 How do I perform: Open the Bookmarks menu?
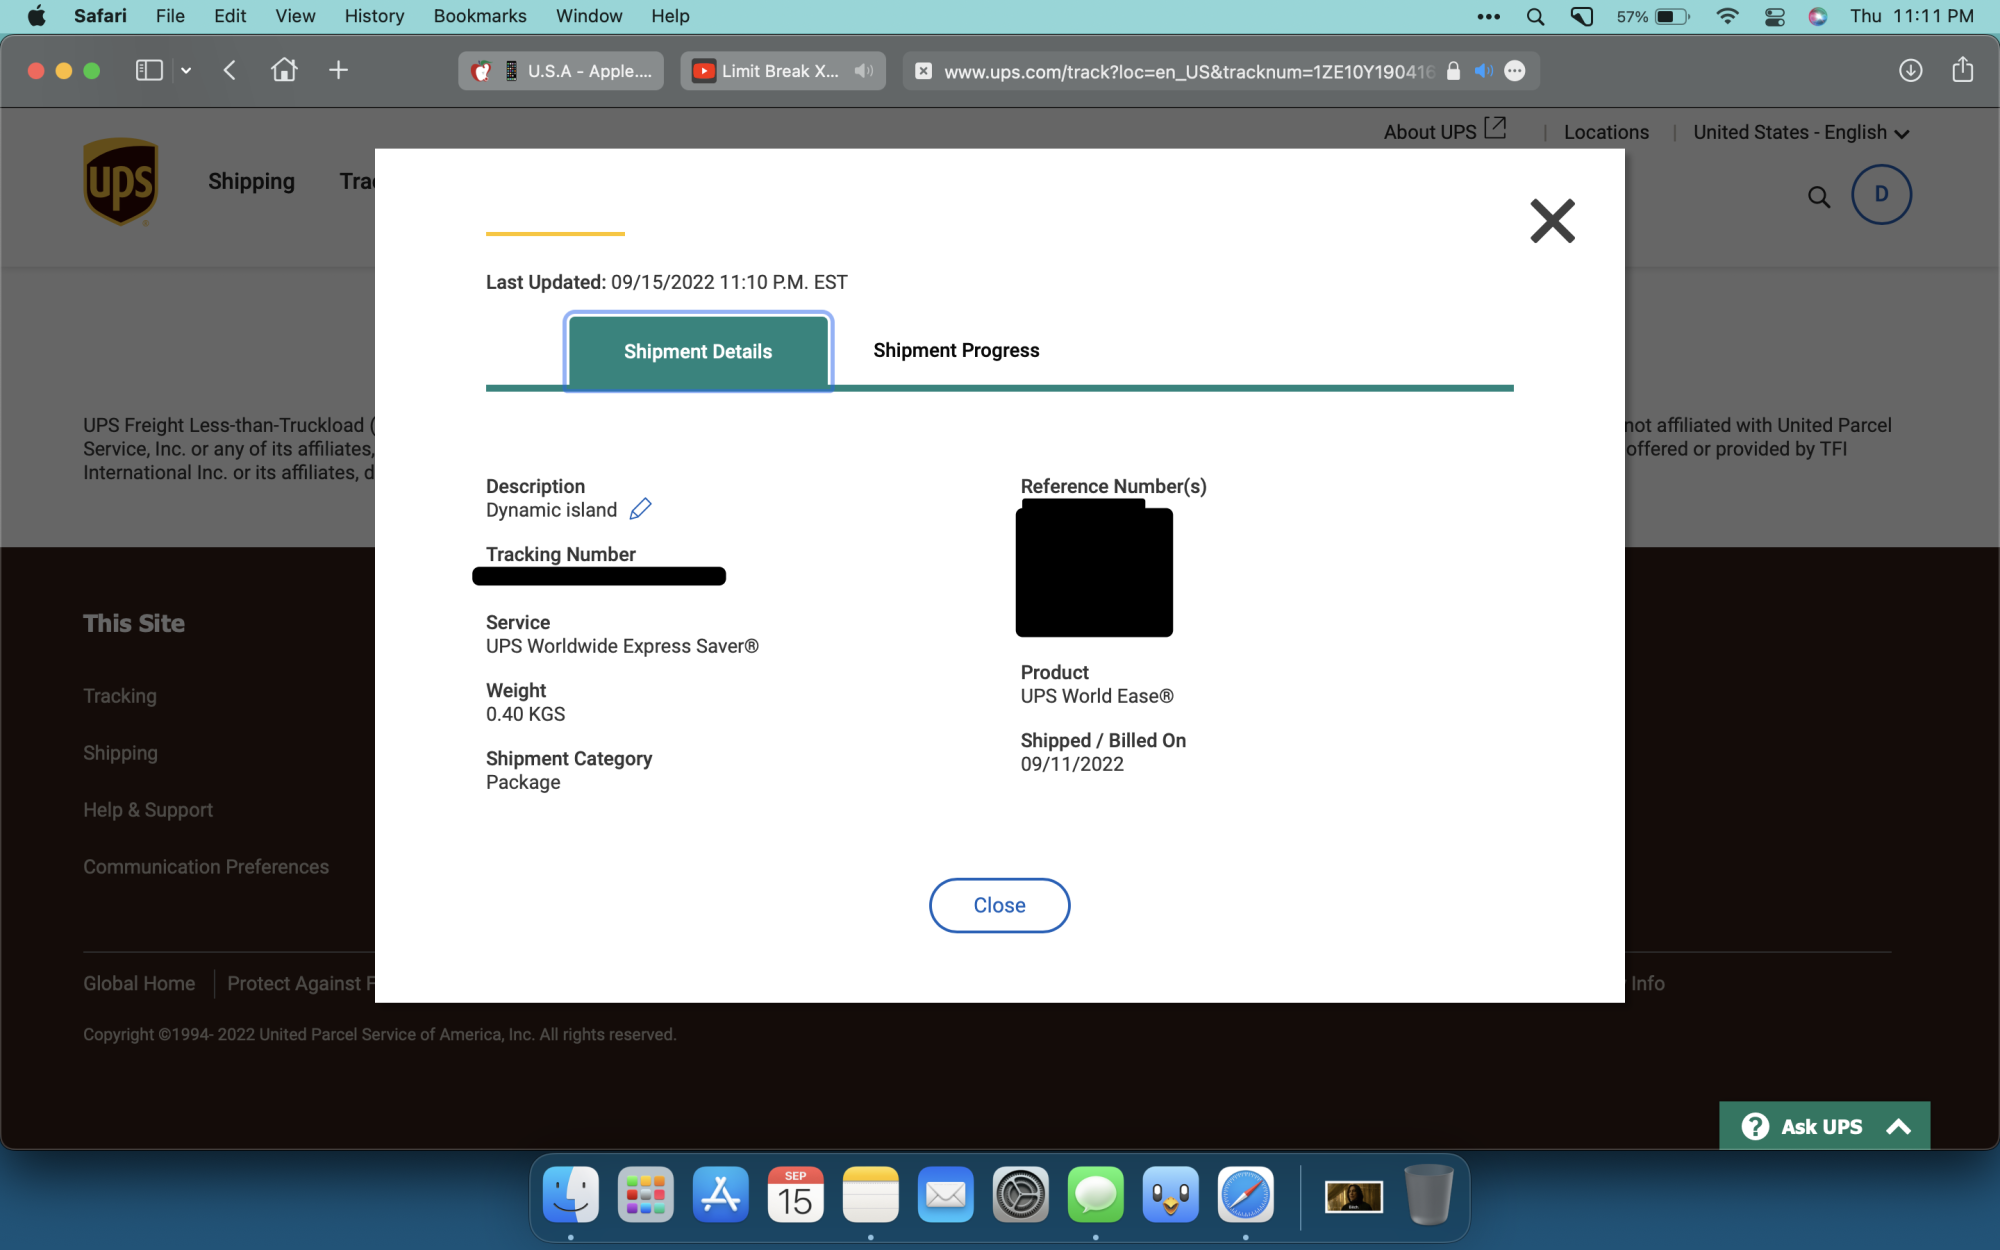click(x=480, y=16)
